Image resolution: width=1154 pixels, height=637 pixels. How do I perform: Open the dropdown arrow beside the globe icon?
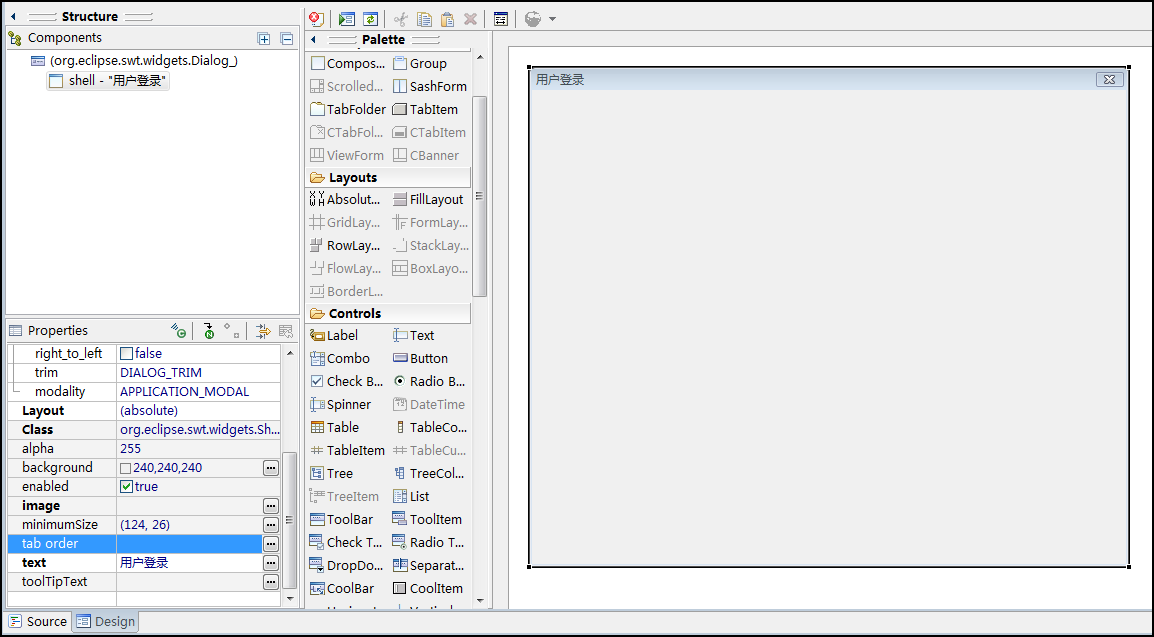click(x=552, y=19)
